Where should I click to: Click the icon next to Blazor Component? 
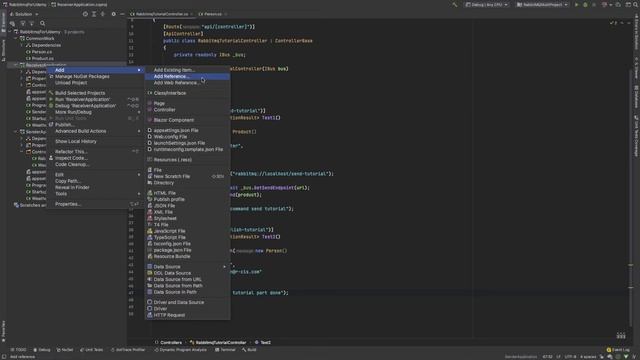pos(150,120)
